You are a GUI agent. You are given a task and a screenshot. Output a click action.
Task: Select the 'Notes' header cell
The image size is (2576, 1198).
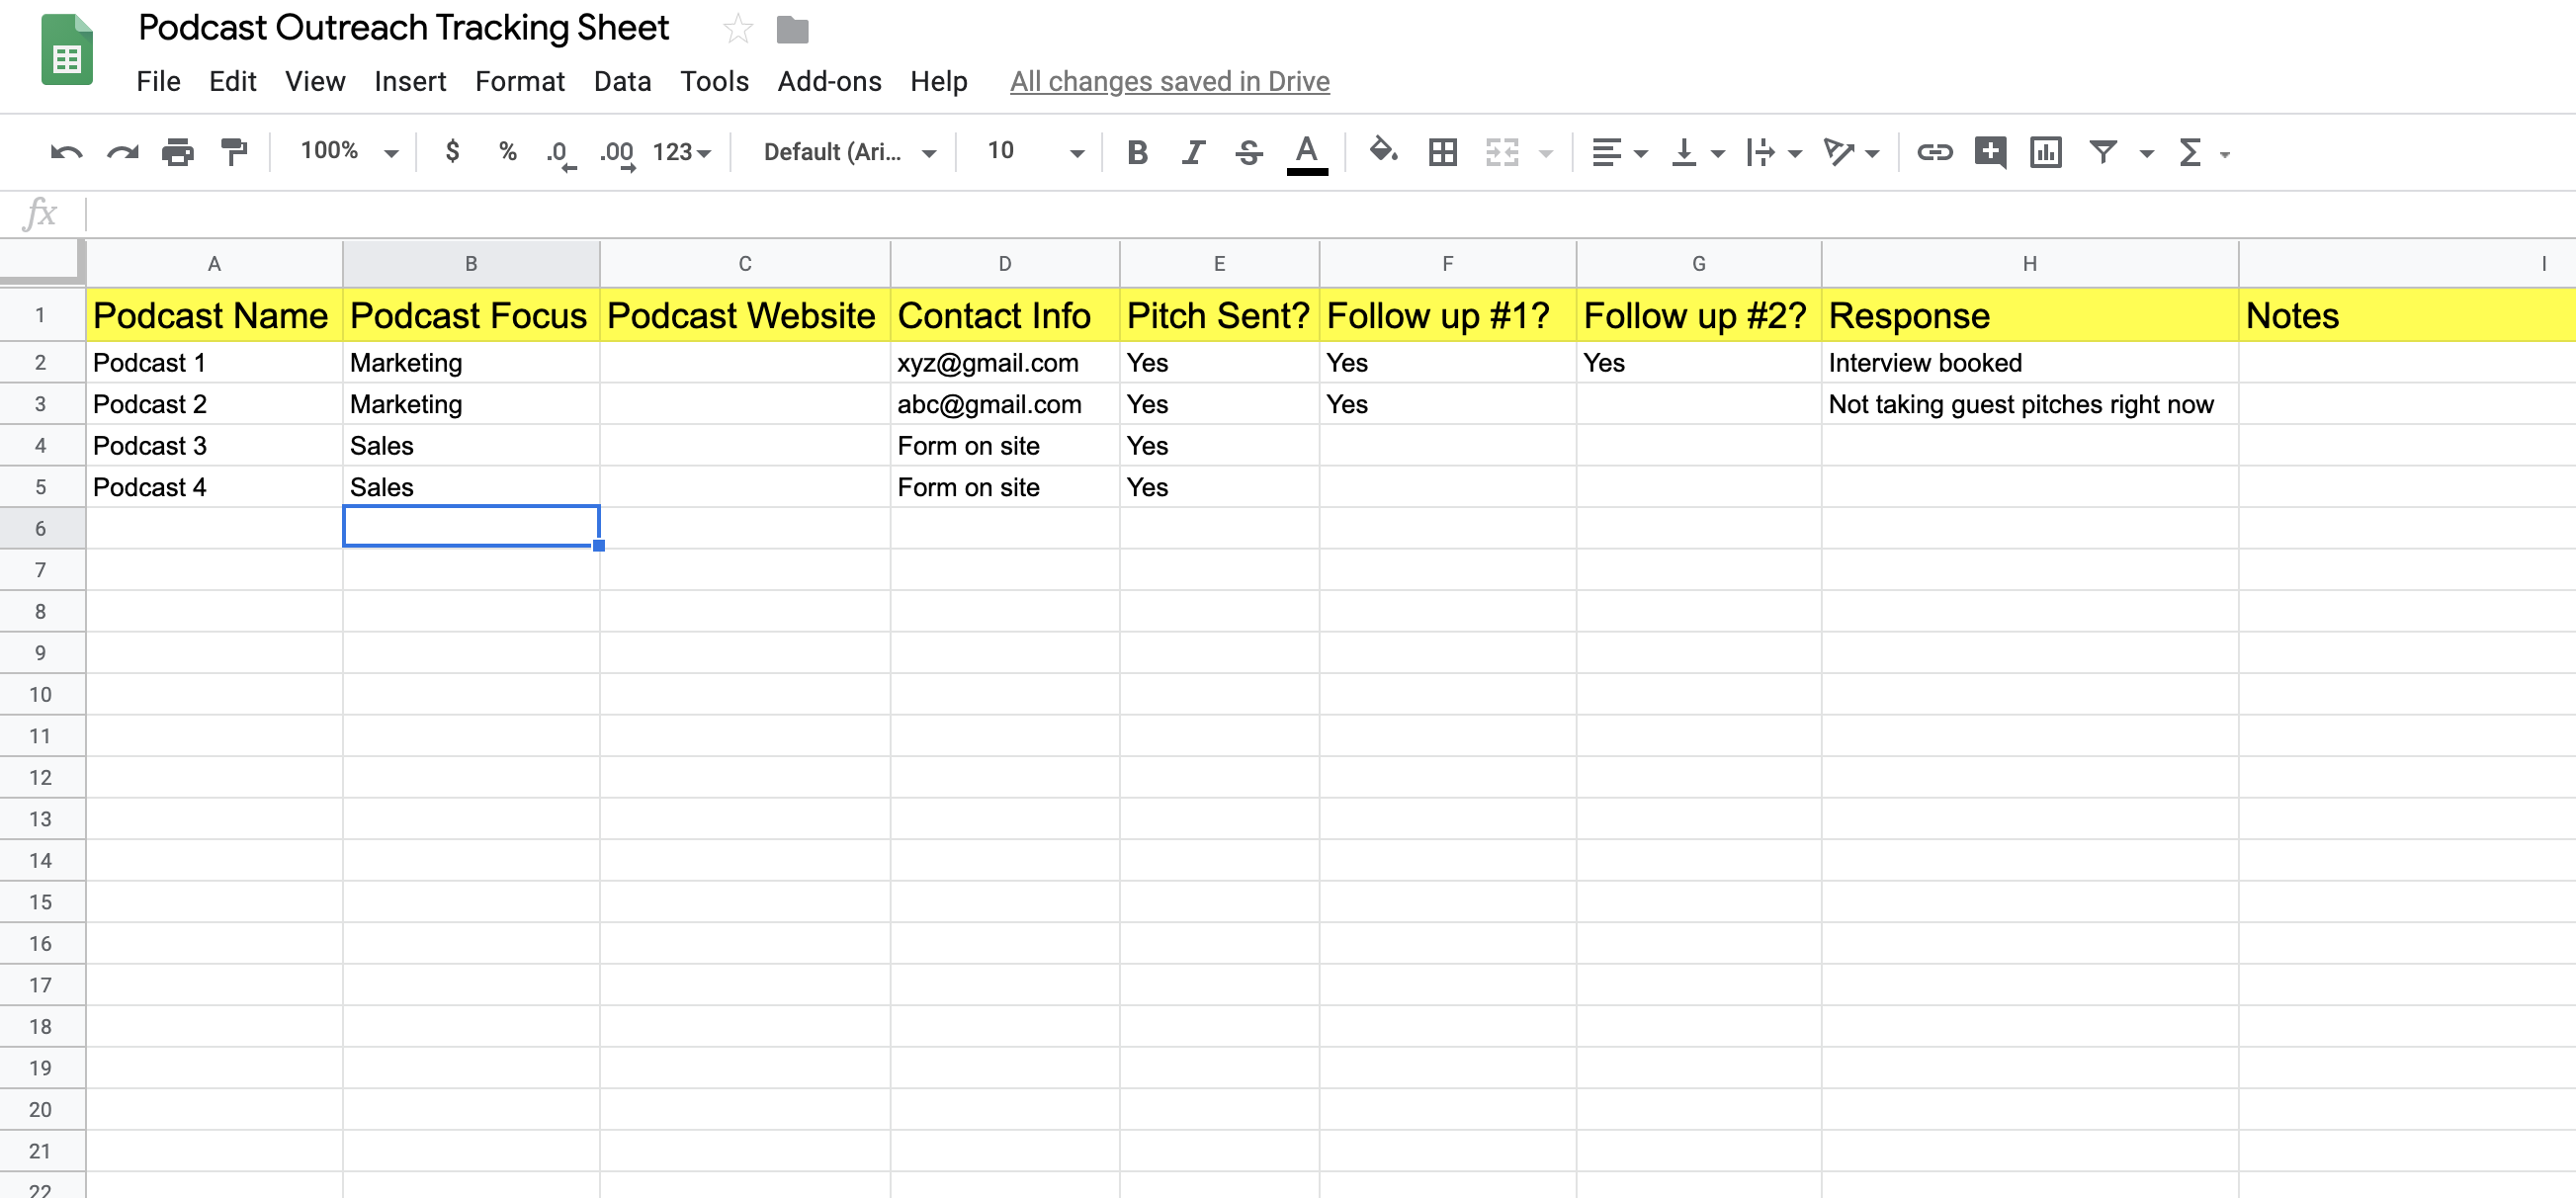click(2407, 316)
